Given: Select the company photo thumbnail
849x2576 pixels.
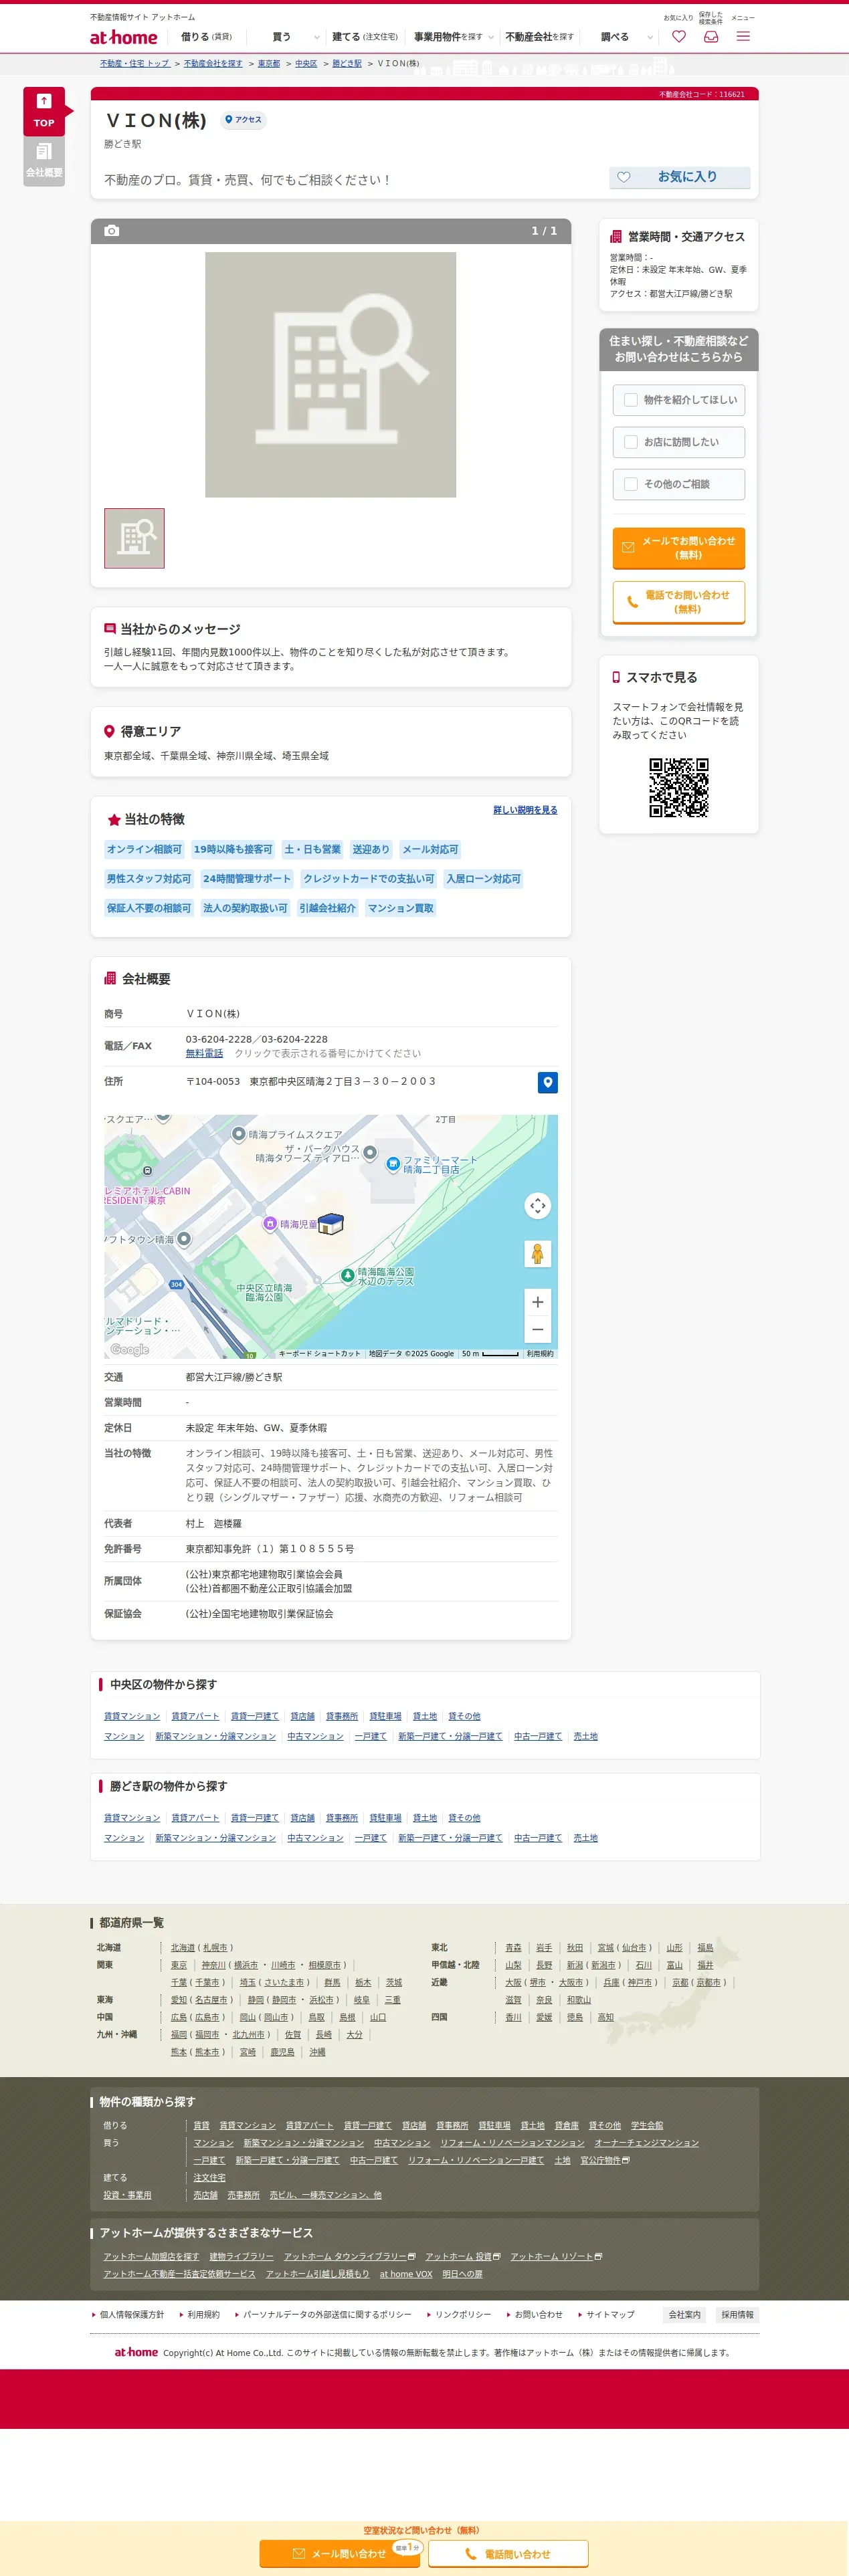Looking at the screenshot, I should [134, 538].
